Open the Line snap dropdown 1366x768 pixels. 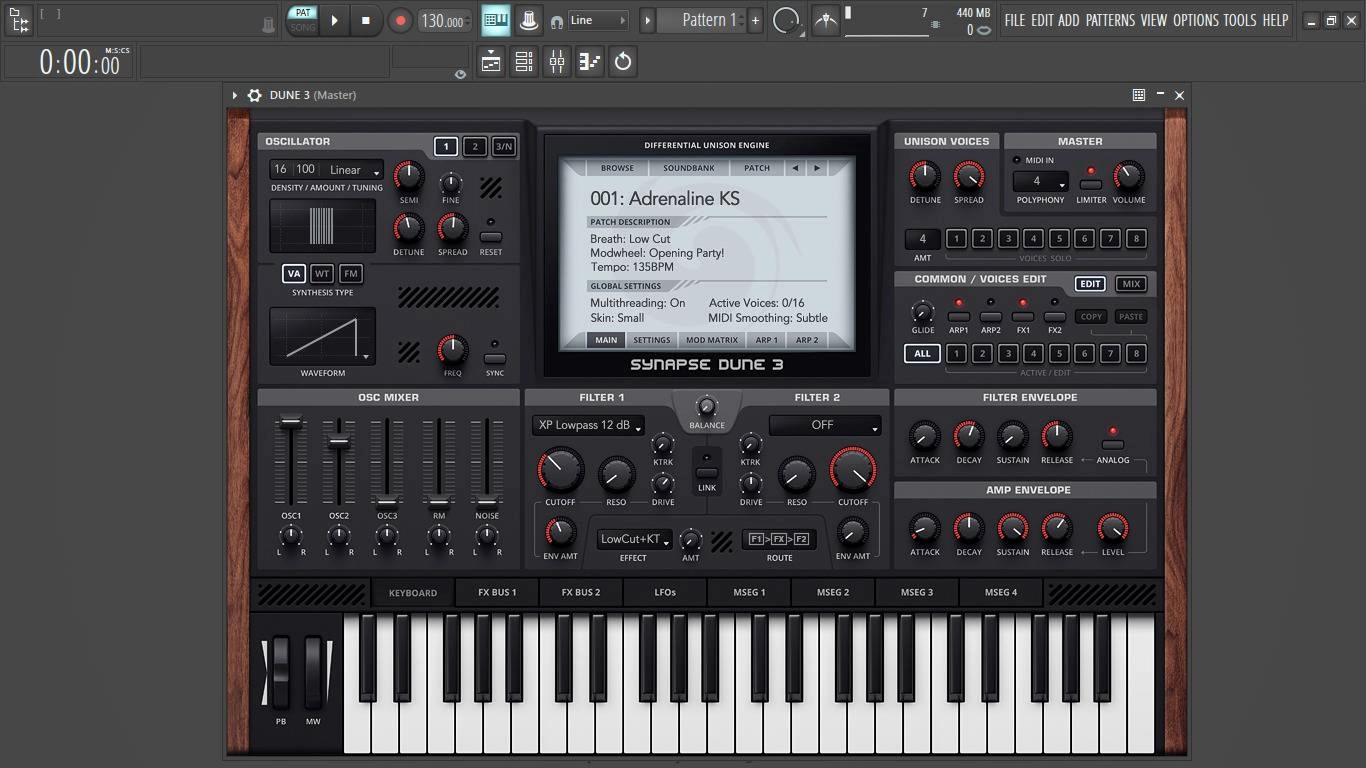coord(598,20)
